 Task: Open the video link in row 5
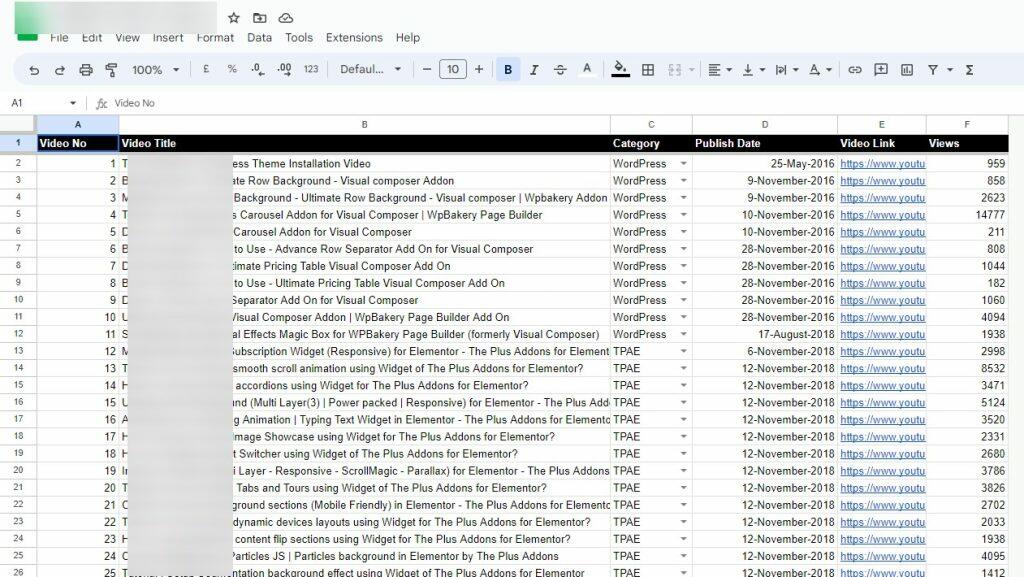point(882,215)
